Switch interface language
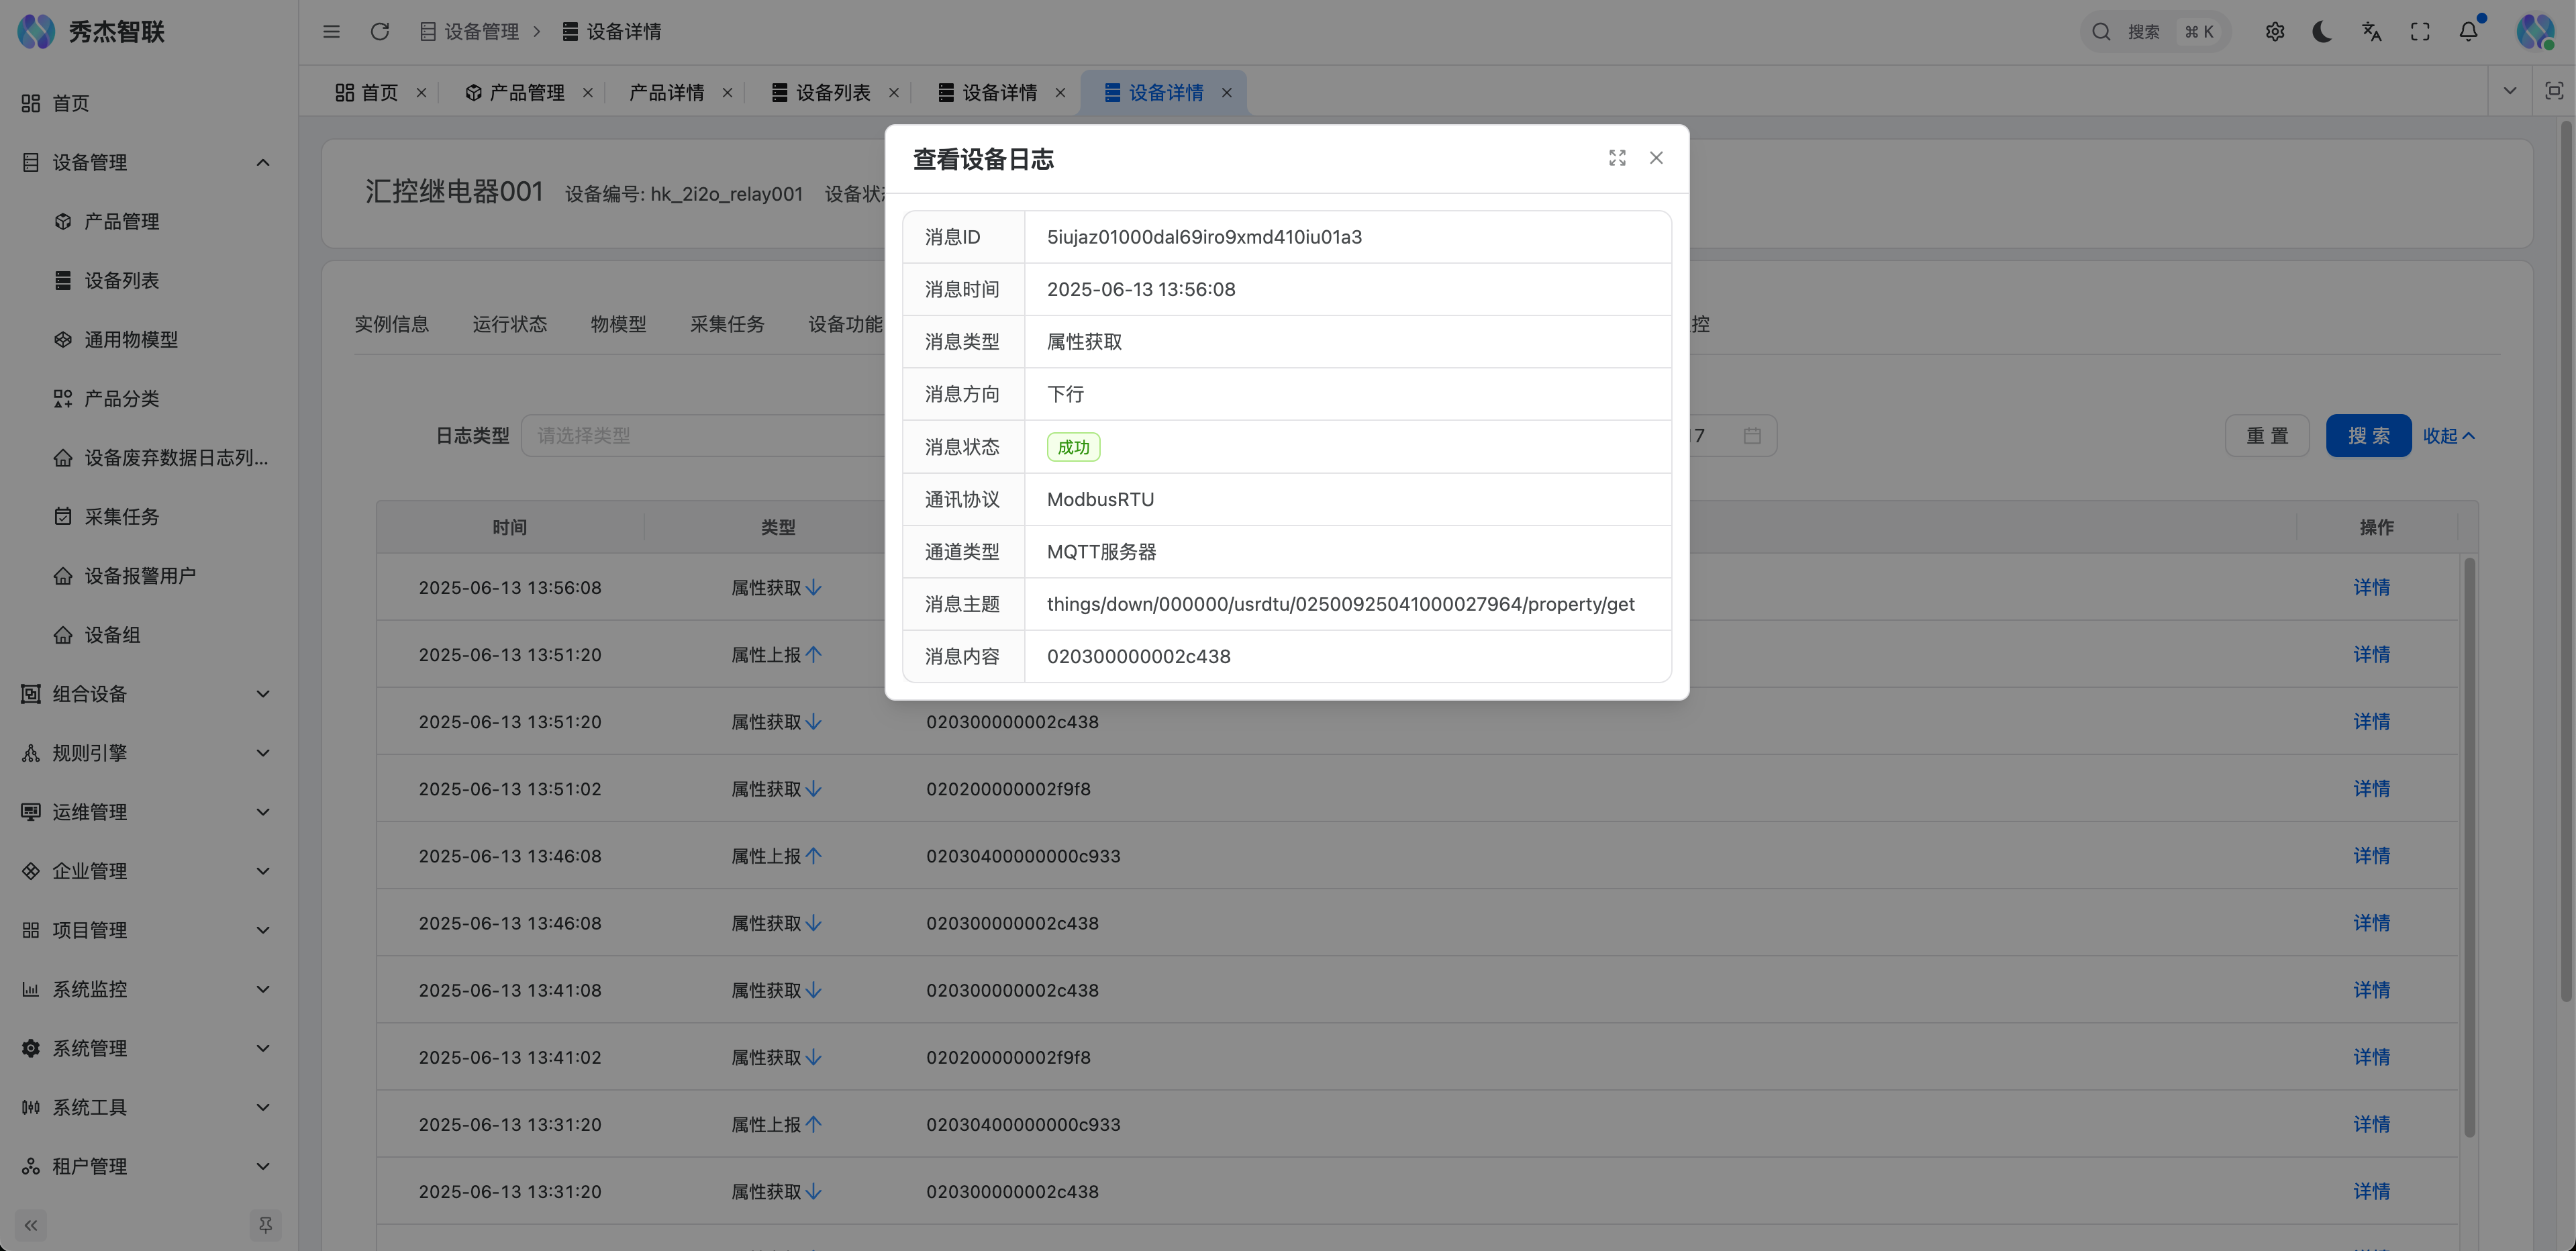2576x1251 pixels. [2371, 31]
